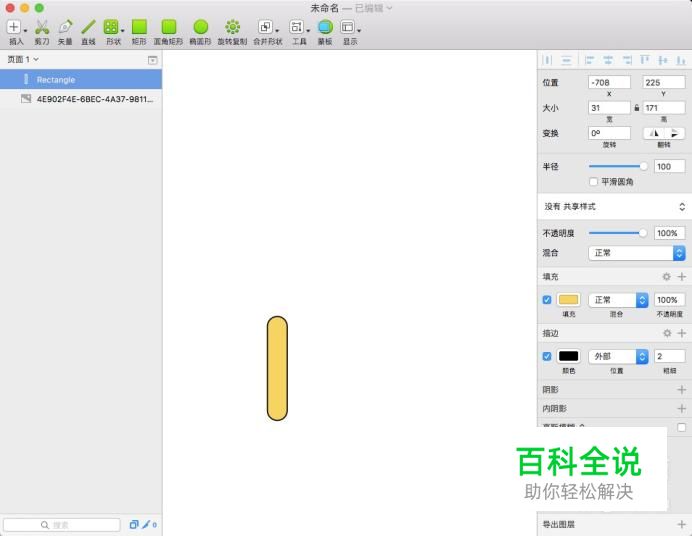Expand the 页面 1 pages dropdown
The height and width of the screenshot is (536, 692).
(23, 59)
